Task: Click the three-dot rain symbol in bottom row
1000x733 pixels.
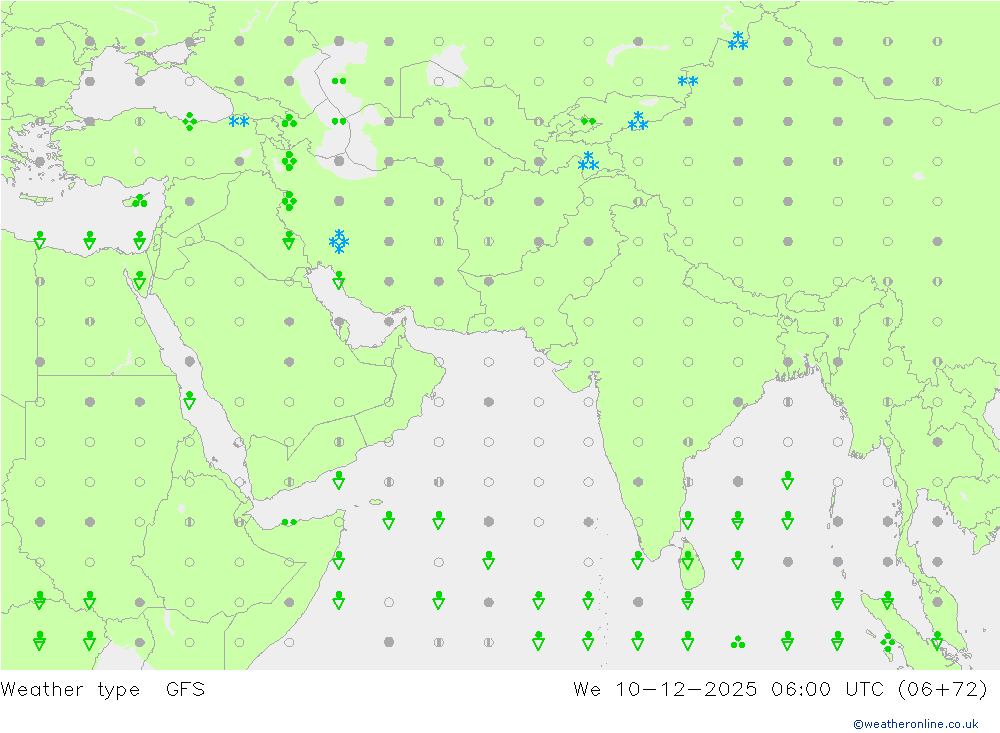Action: click(738, 642)
